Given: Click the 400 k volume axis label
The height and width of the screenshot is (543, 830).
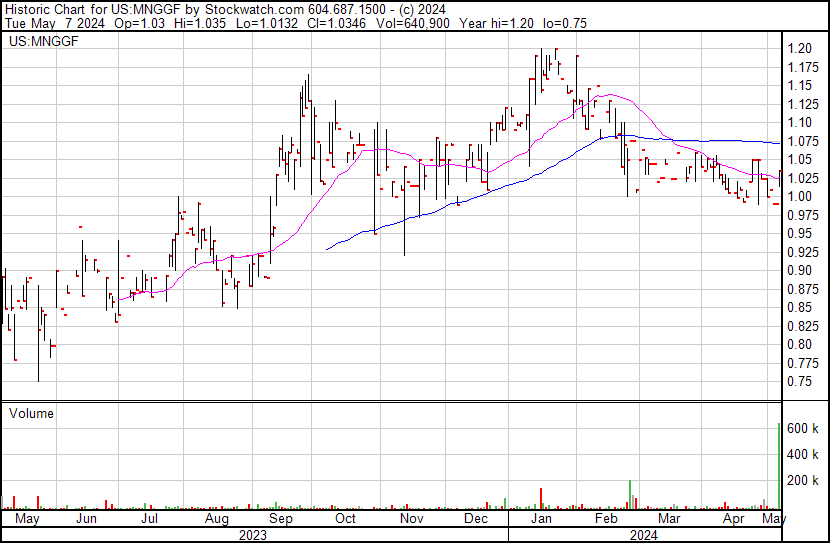Looking at the screenshot, I should tap(802, 454).
